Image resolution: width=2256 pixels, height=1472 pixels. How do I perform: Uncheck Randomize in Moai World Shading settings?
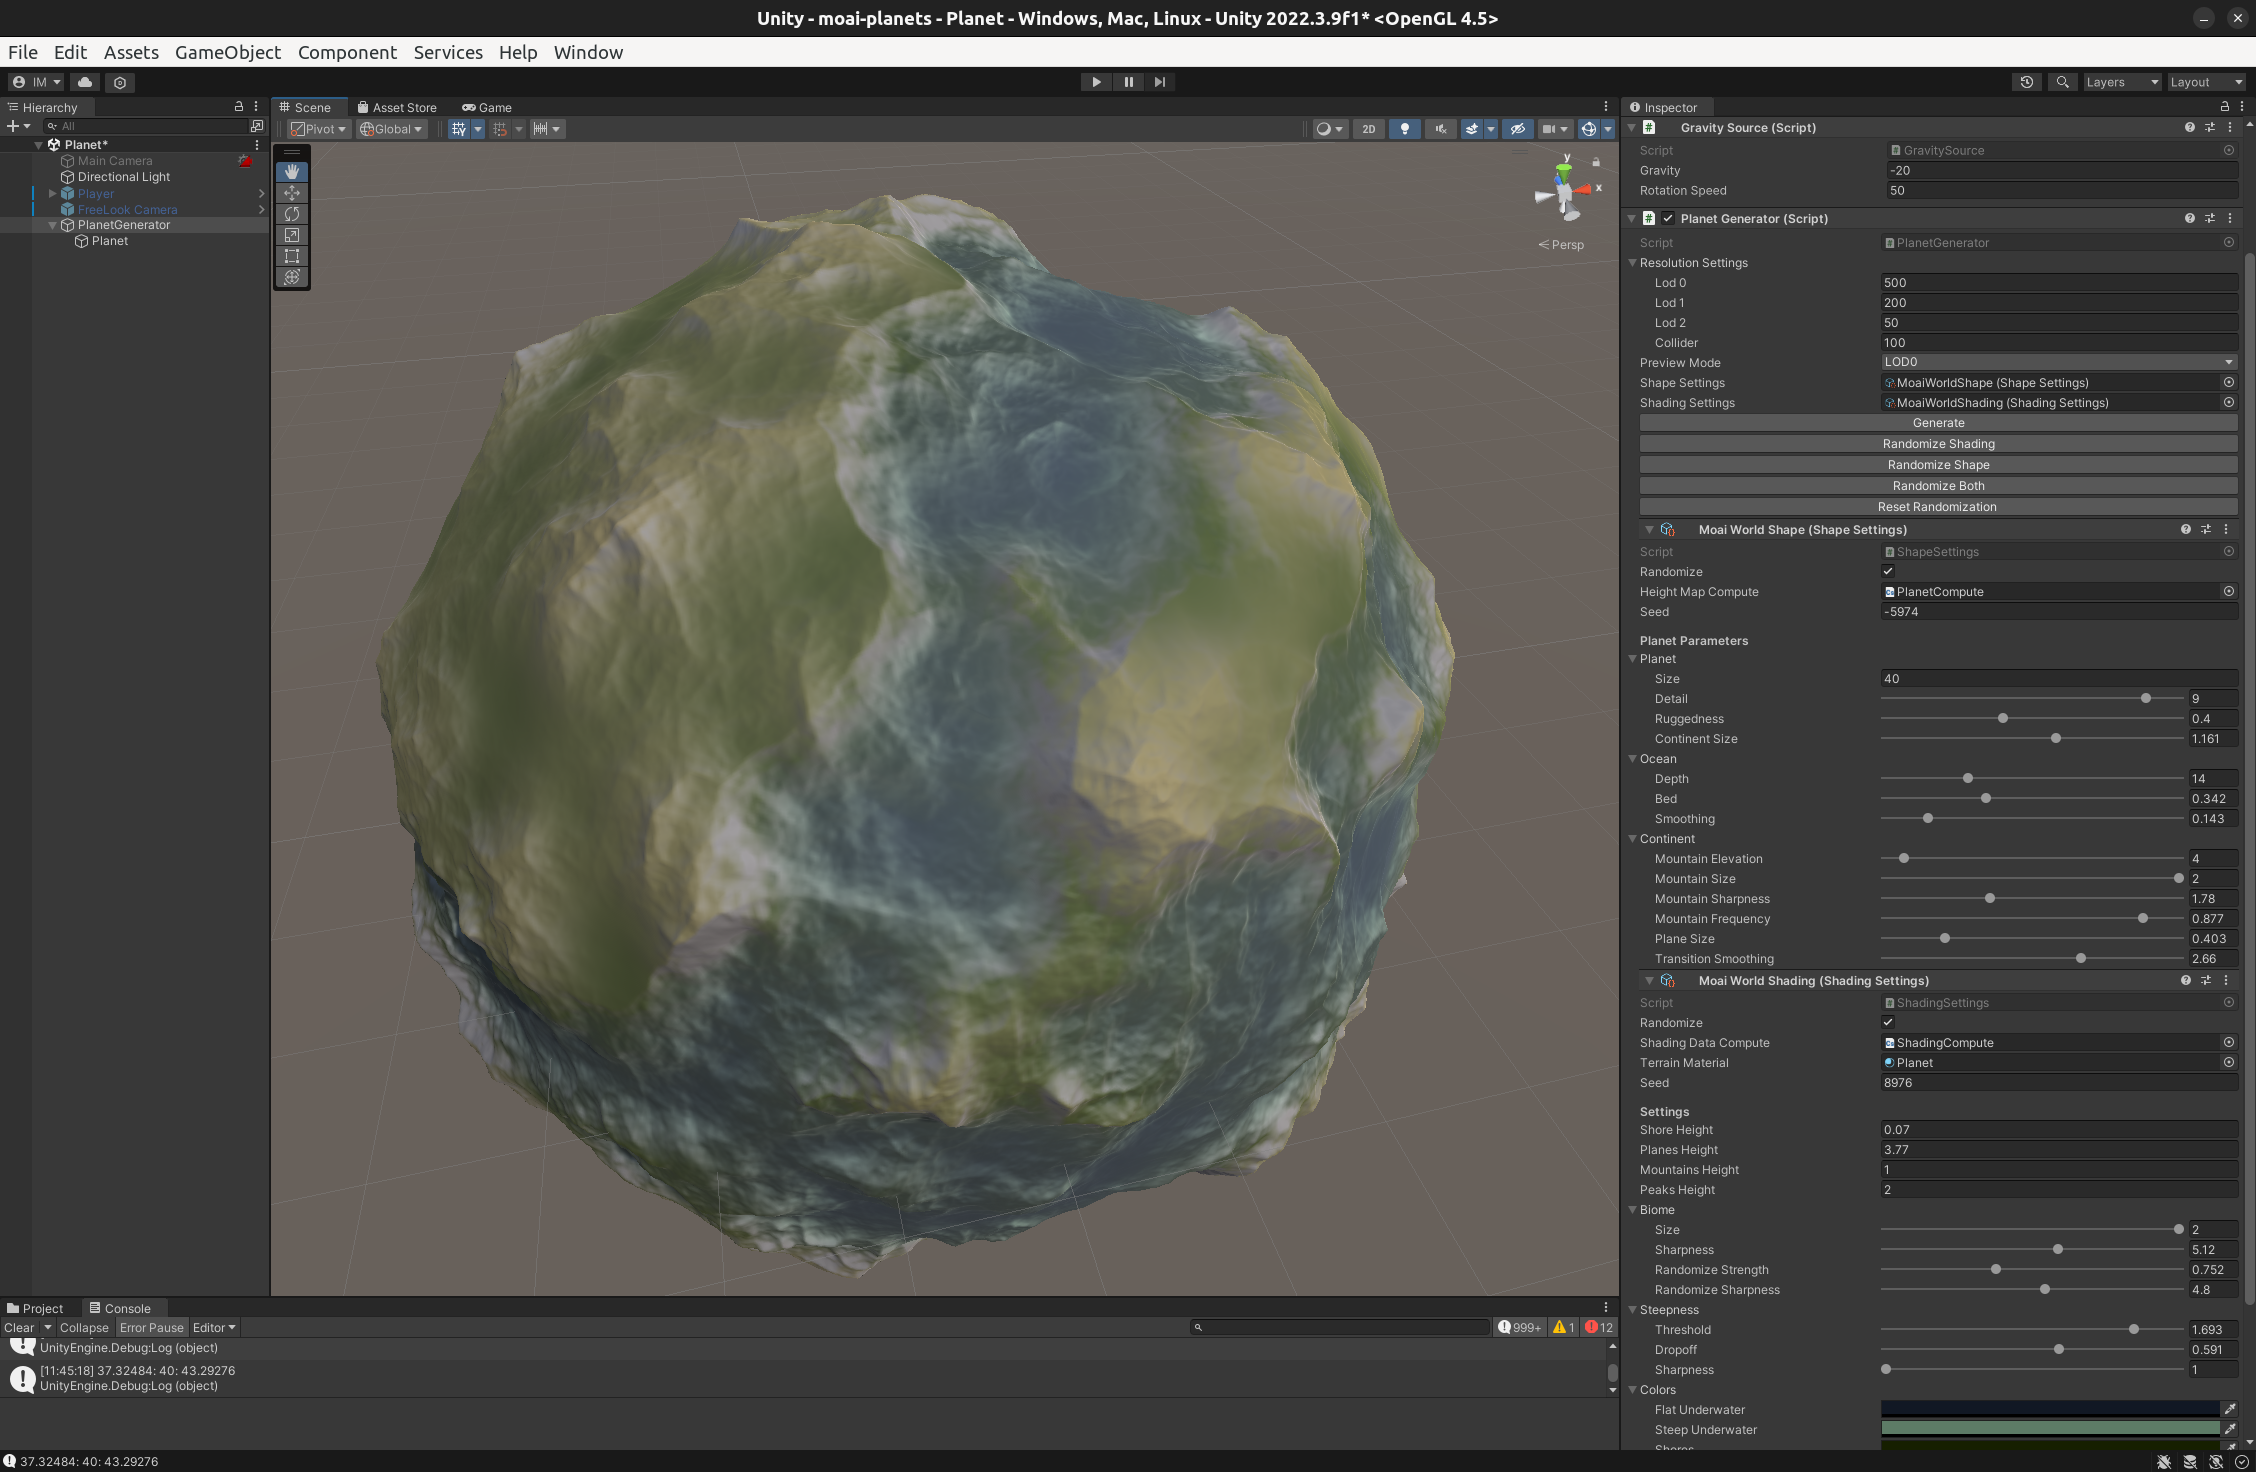(x=1888, y=1022)
